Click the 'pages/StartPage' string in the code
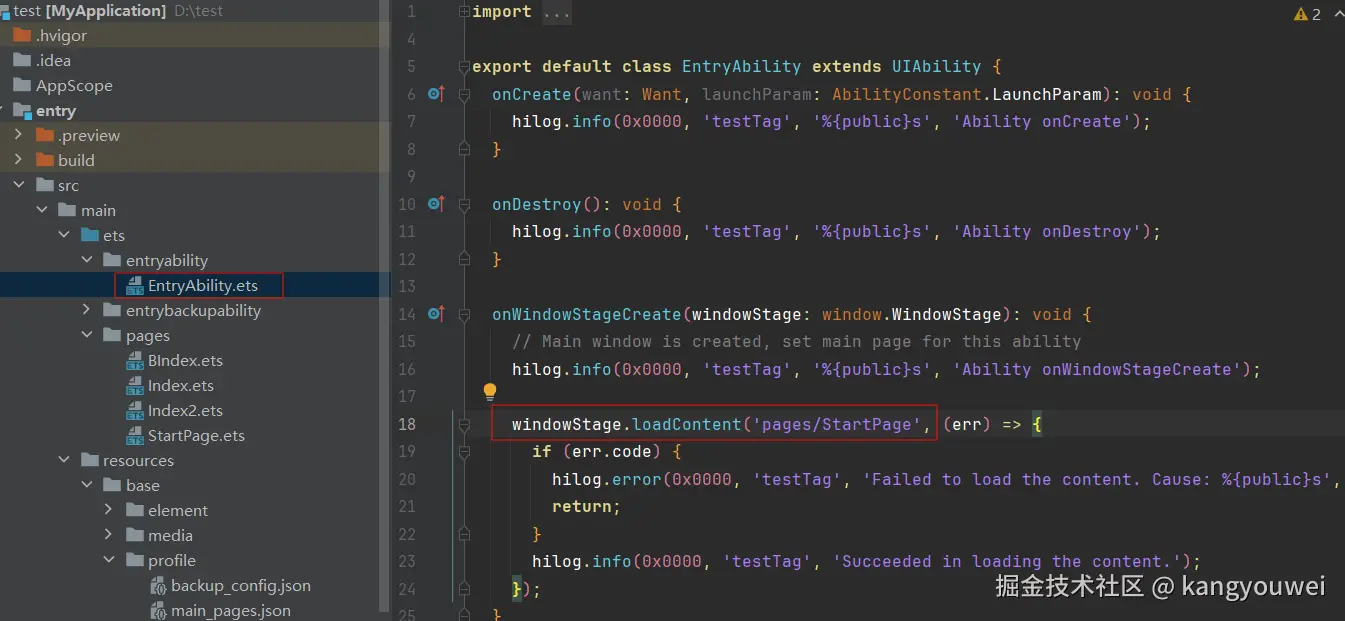Image resolution: width=1345 pixels, height=621 pixels. click(x=837, y=424)
